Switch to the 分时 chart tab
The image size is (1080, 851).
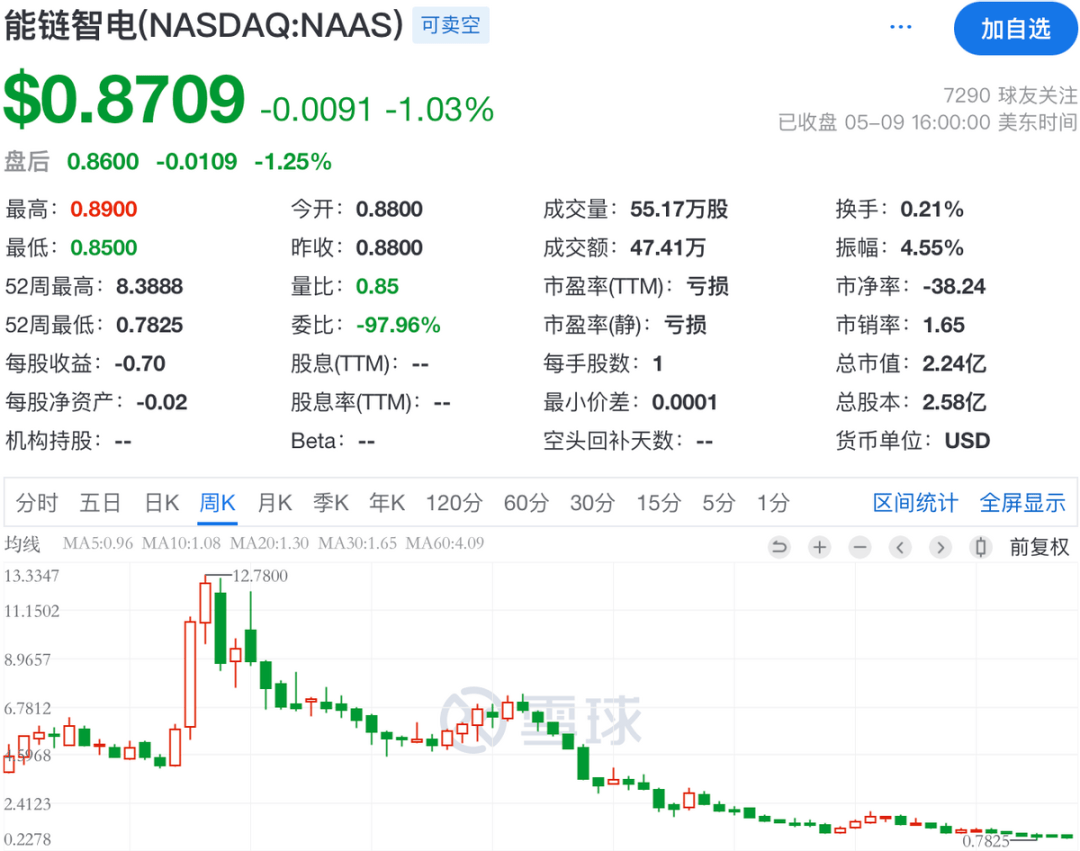(x=37, y=503)
